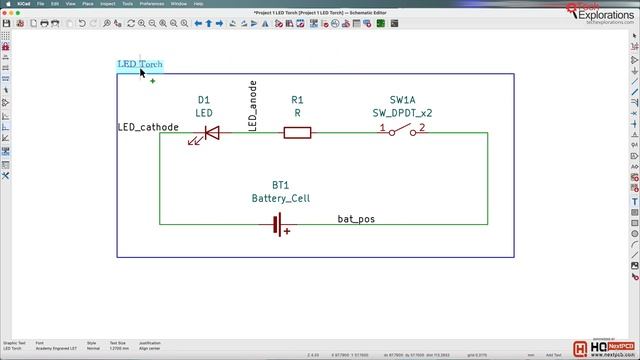Select the No Connect flag tool
Viewport: 640px width, 360px height.
[634, 113]
